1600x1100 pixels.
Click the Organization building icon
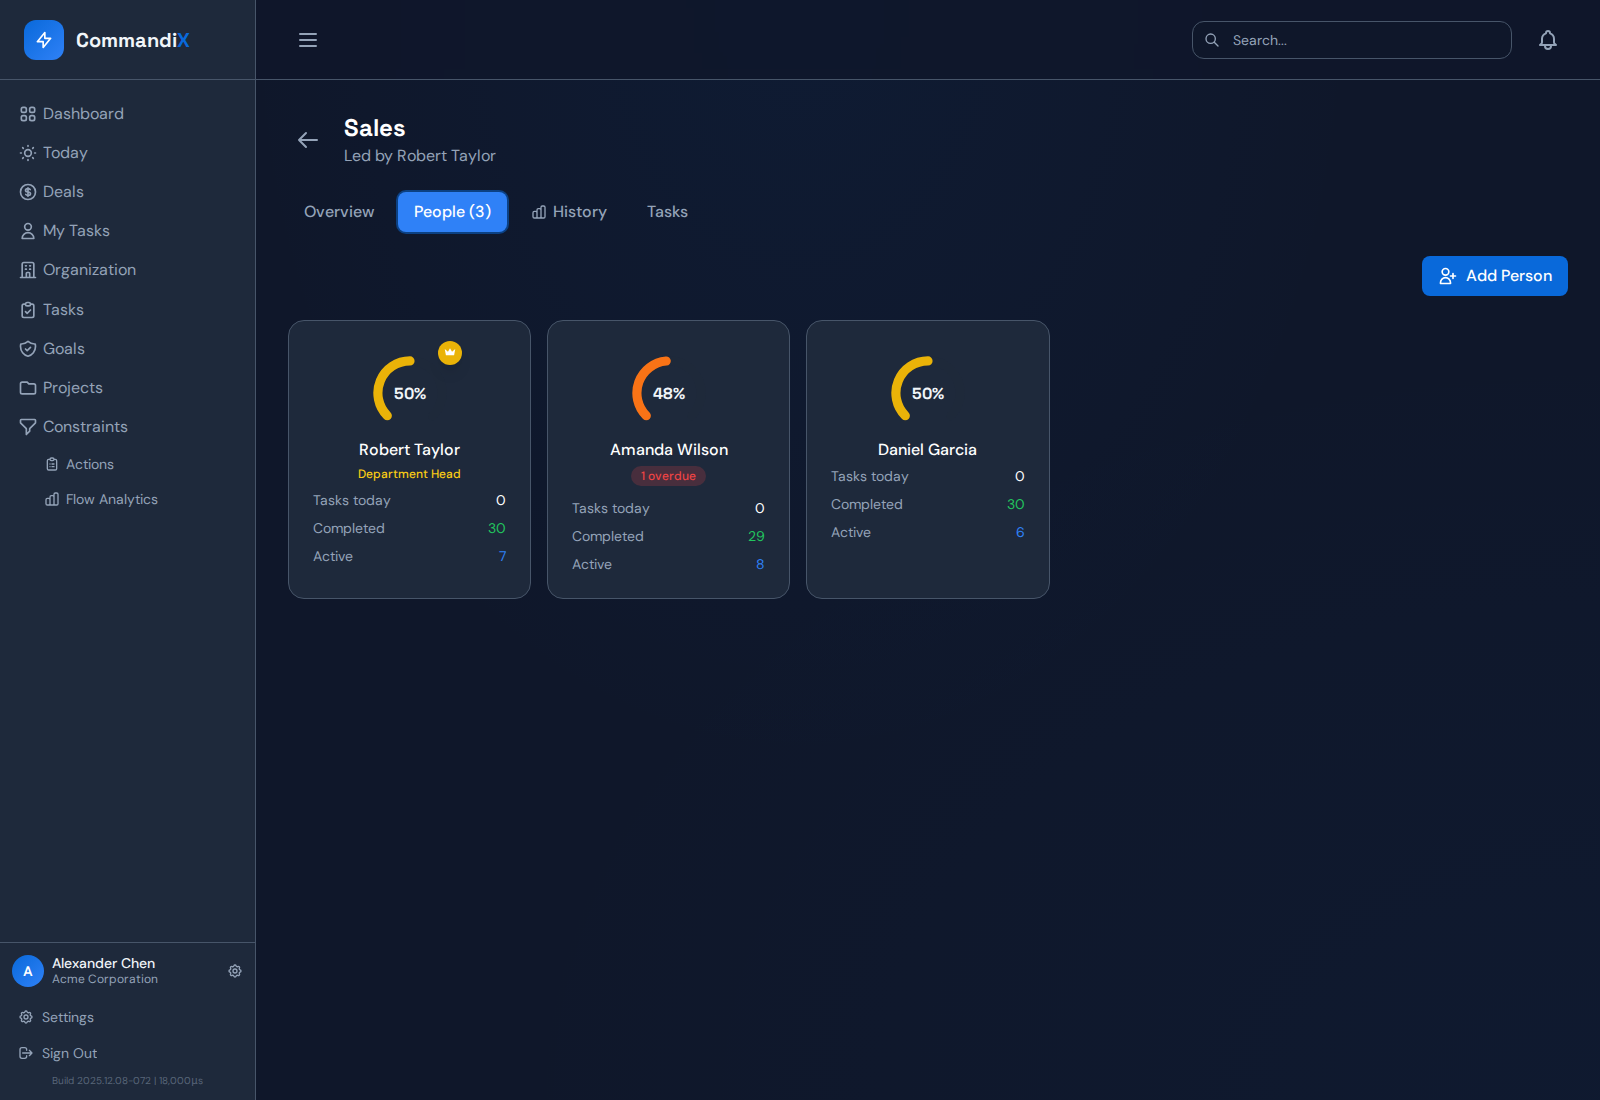click(28, 270)
